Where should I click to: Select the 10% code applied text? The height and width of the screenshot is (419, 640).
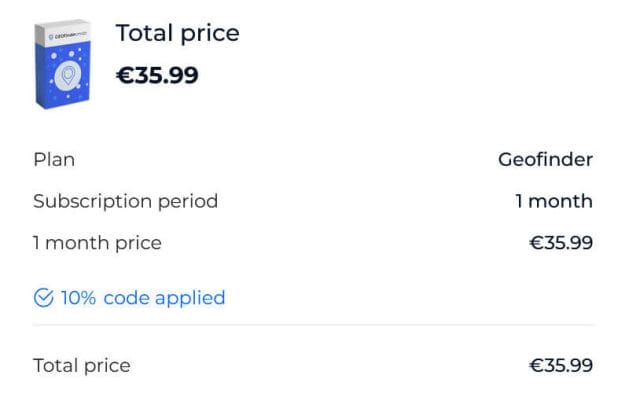pyautogui.click(x=143, y=298)
